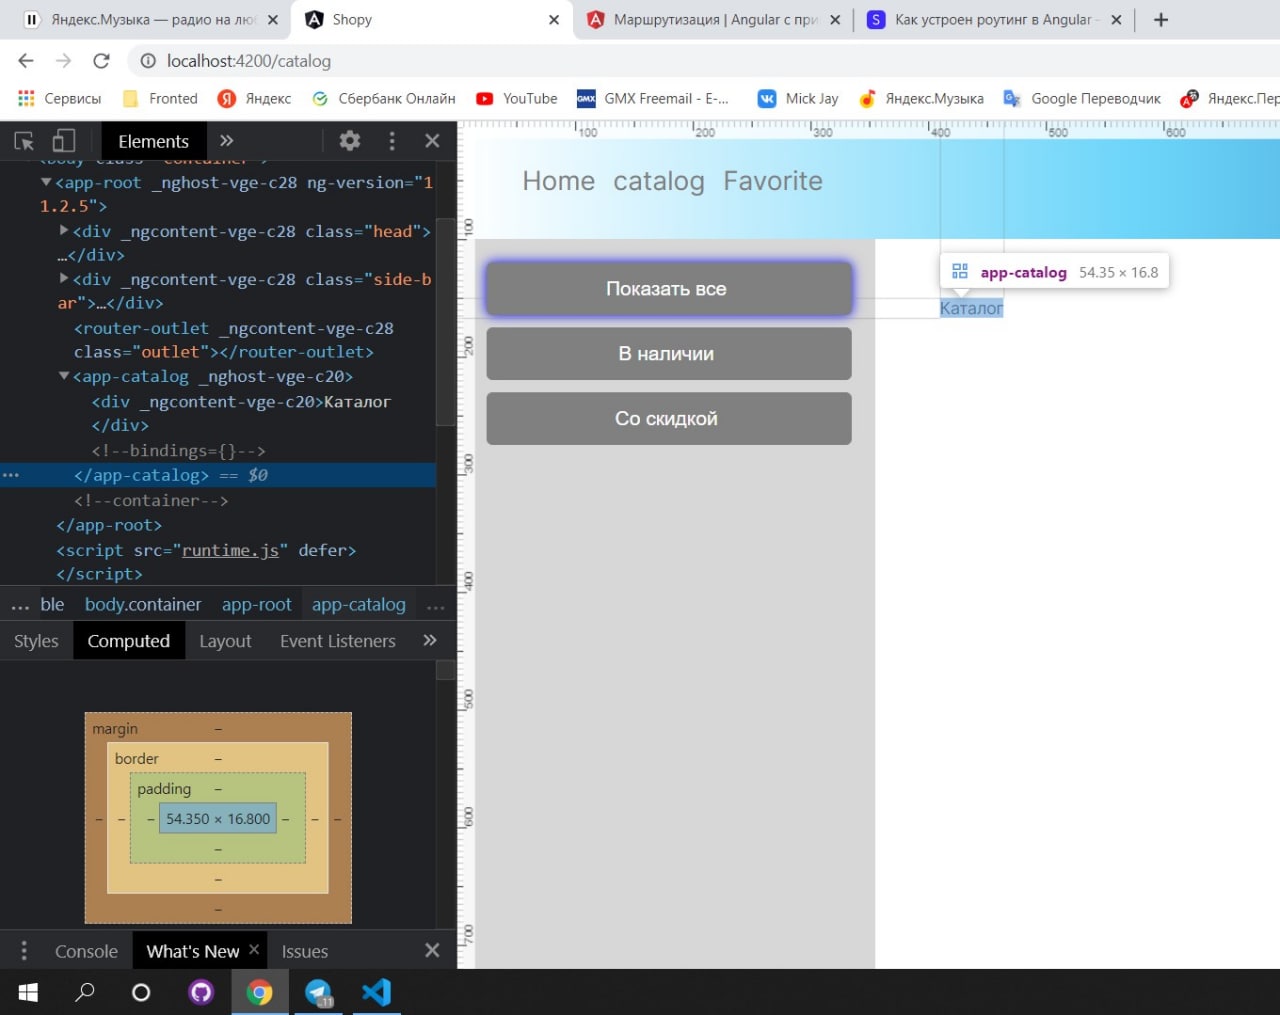The height and width of the screenshot is (1015, 1280).
Task: Reload the current page
Action: coord(101,61)
